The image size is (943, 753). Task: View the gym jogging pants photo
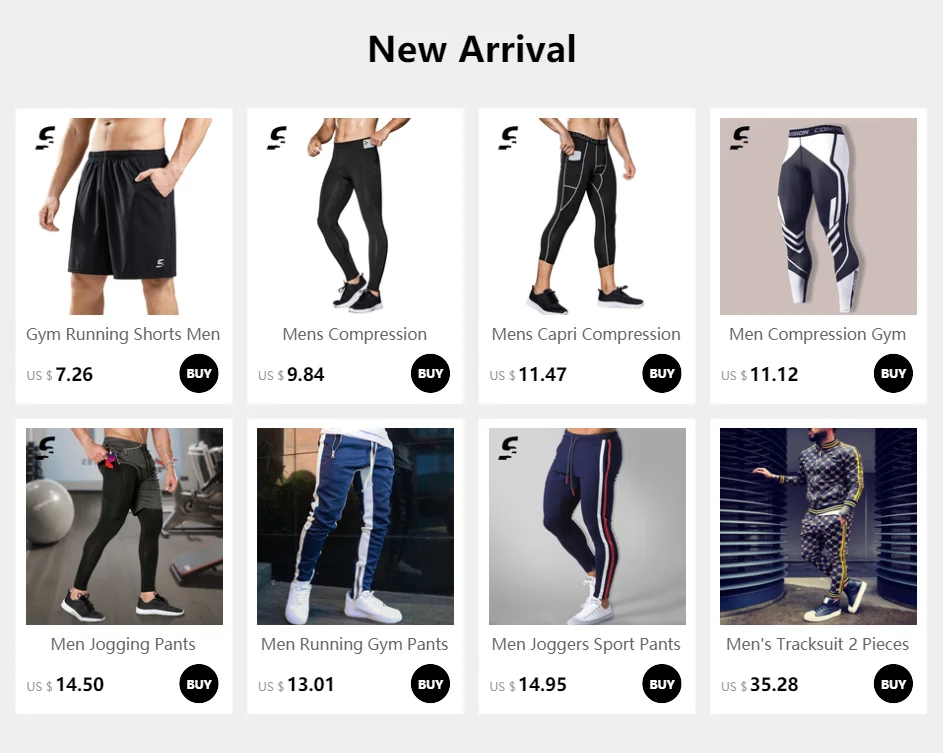pyautogui.click(x=124, y=526)
